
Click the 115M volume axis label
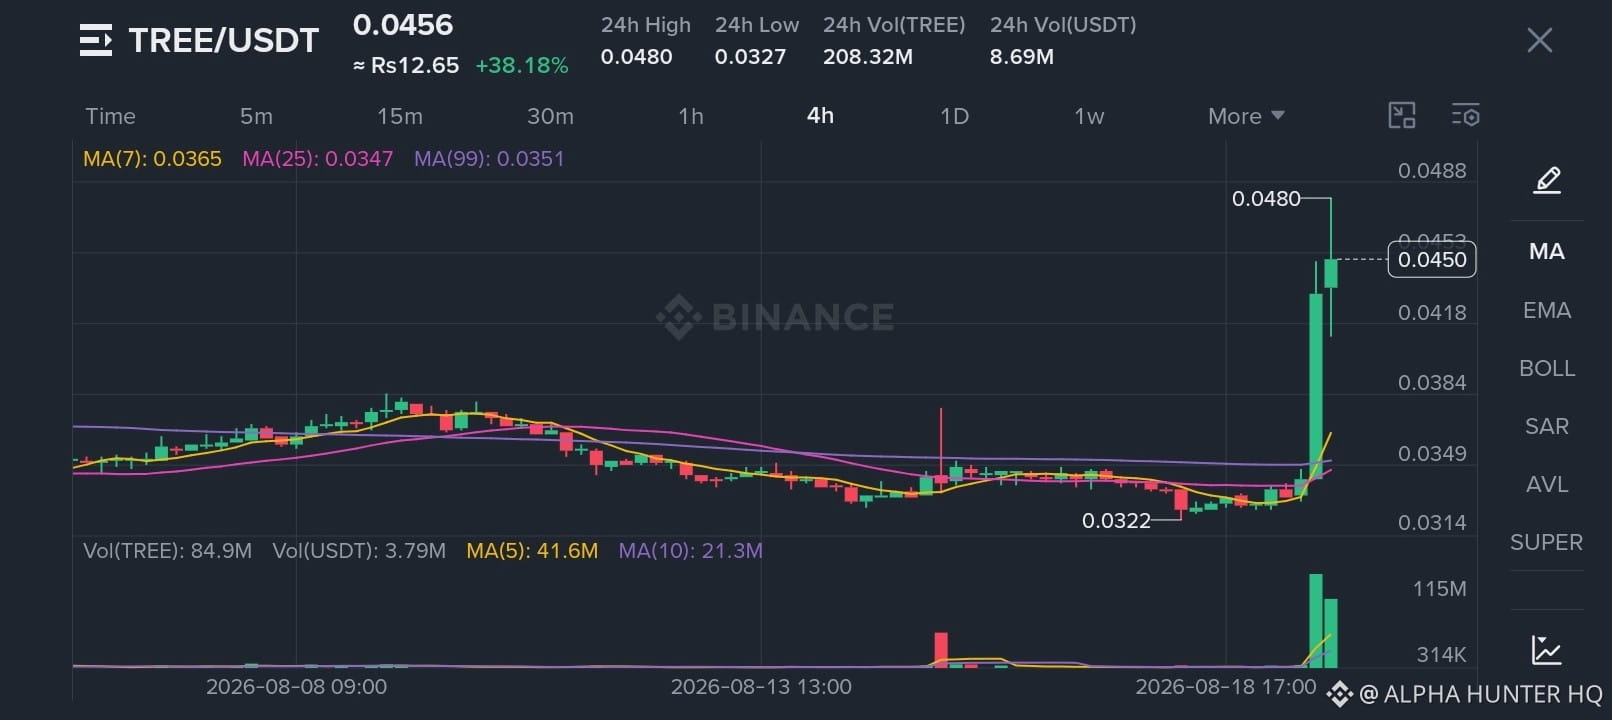coord(1439,589)
